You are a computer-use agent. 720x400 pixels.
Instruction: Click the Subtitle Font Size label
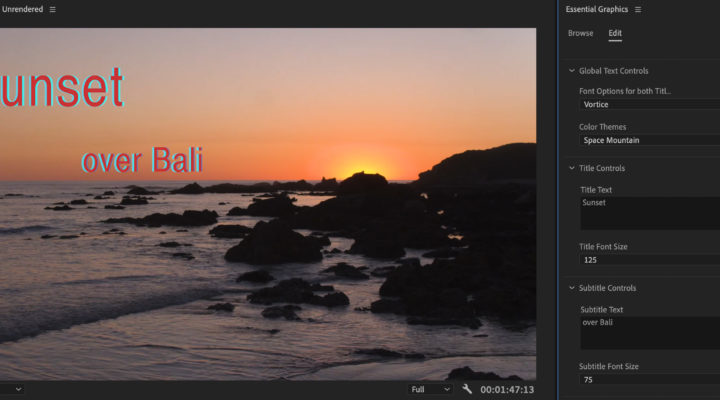point(608,366)
